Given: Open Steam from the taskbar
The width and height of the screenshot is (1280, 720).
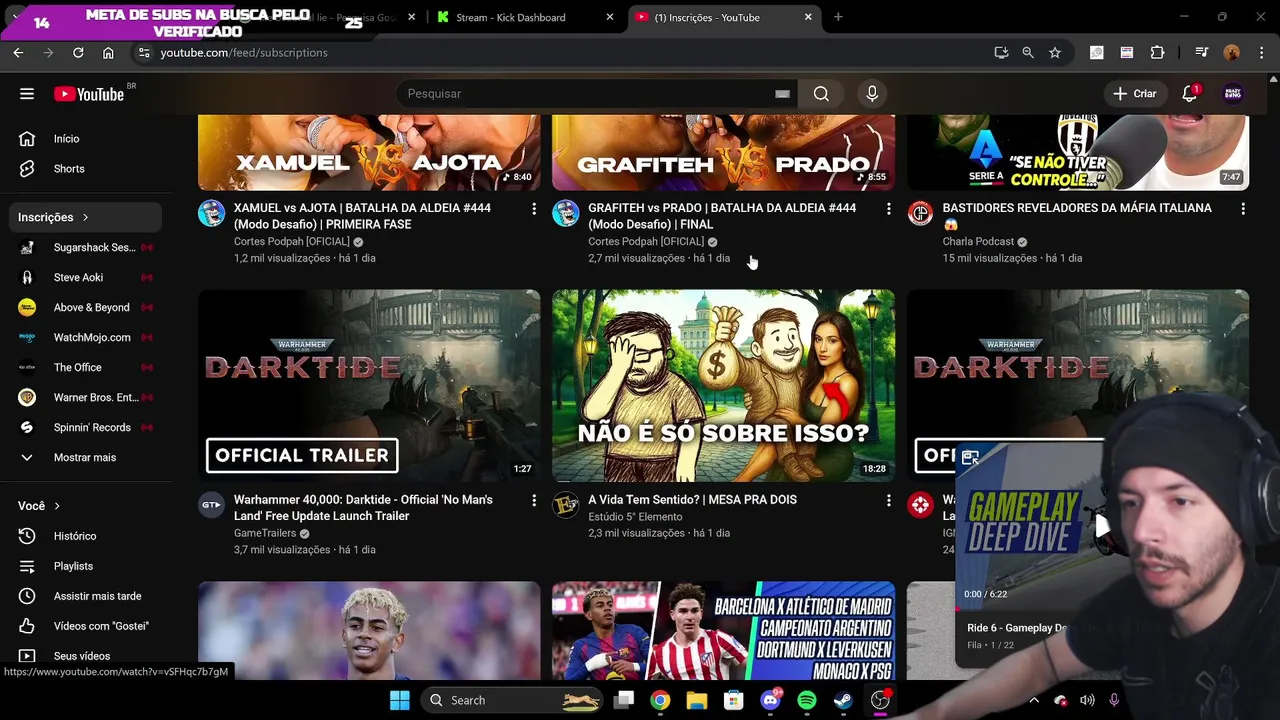Looking at the screenshot, I should tap(843, 700).
